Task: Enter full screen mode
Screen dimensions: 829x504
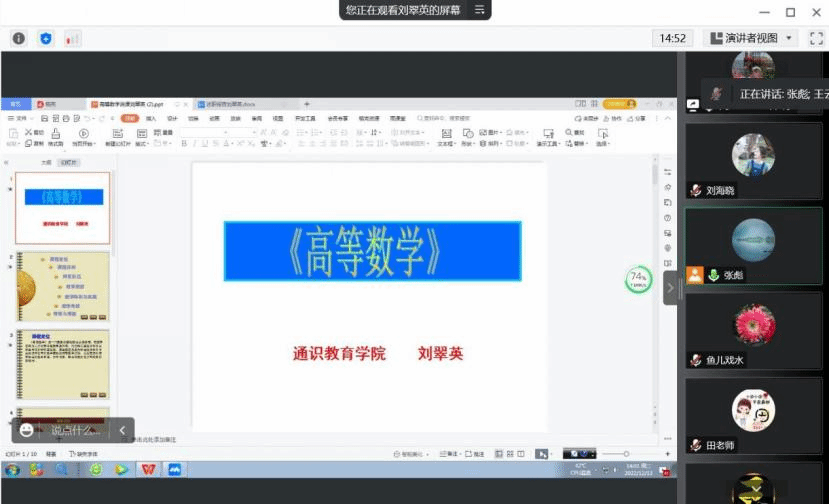Action: click(x=816, y=38)
